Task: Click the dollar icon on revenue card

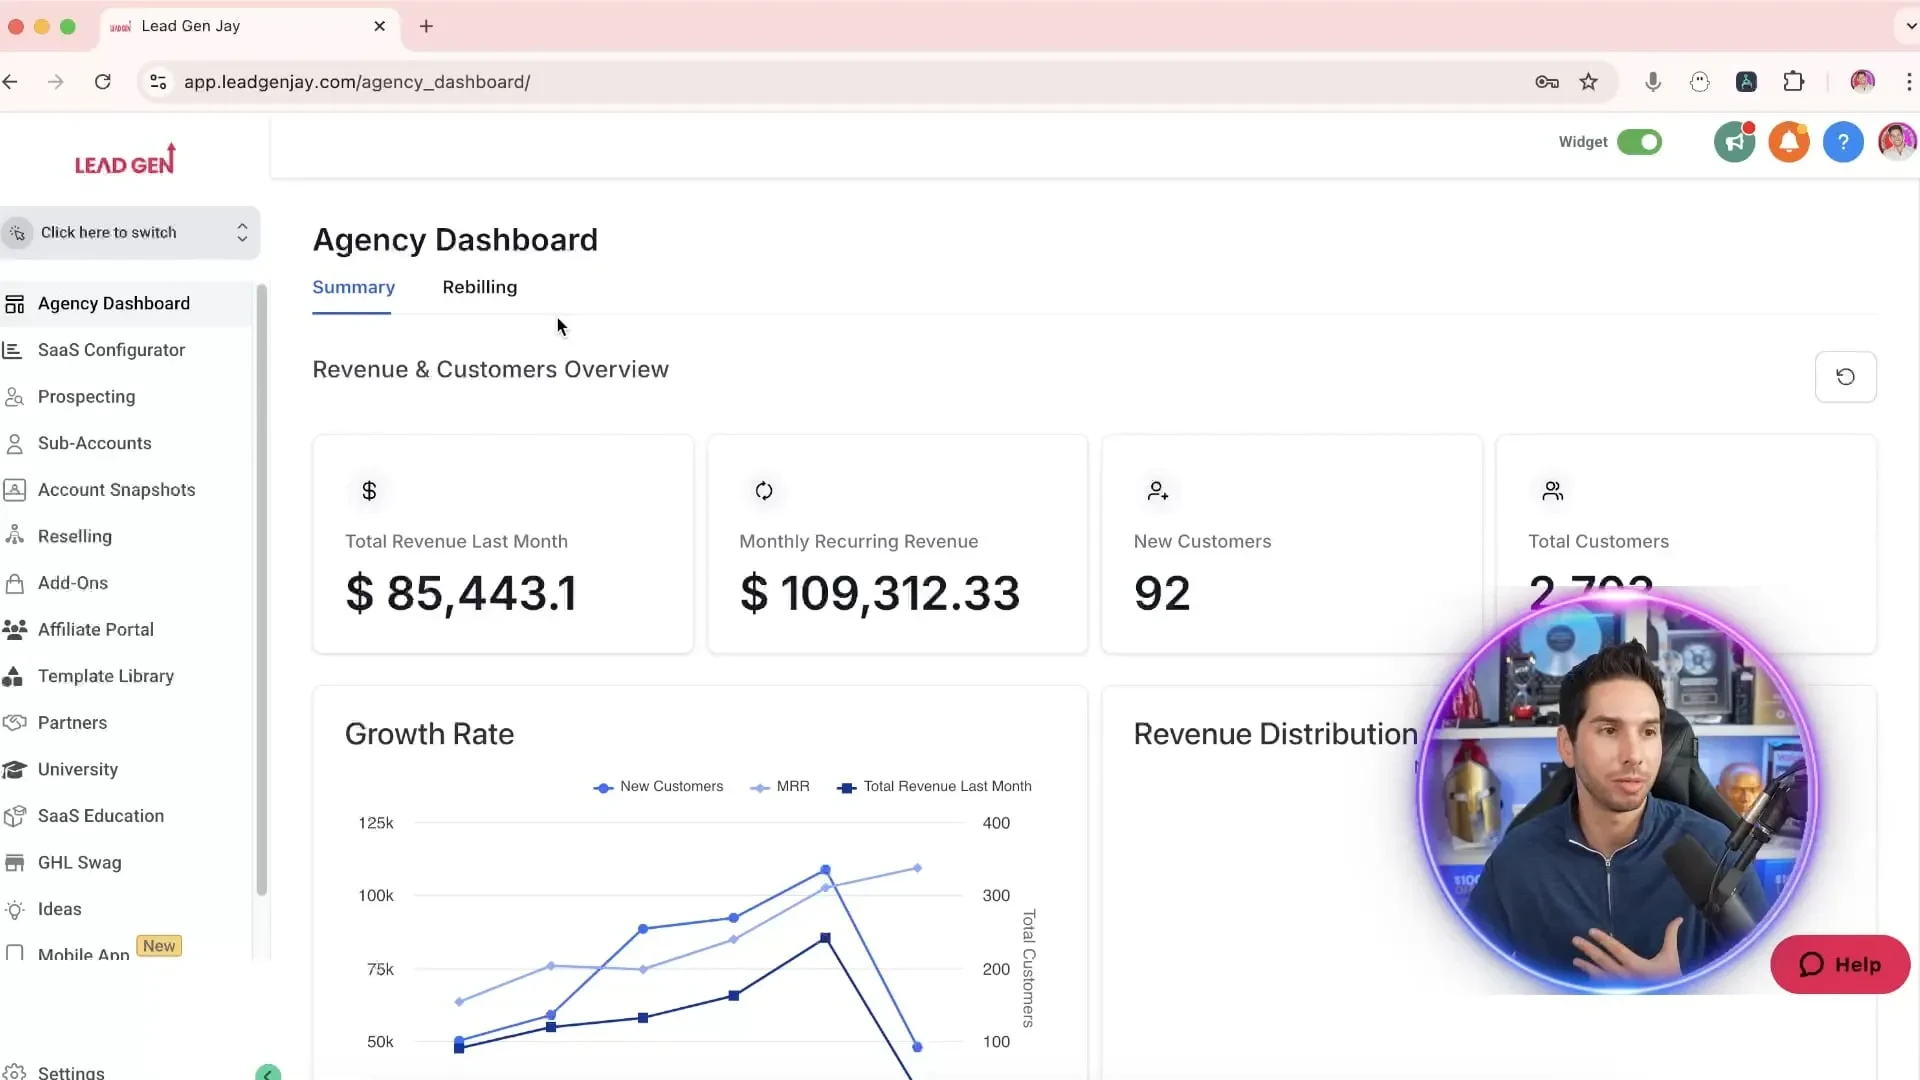Action: pos(369,491)
